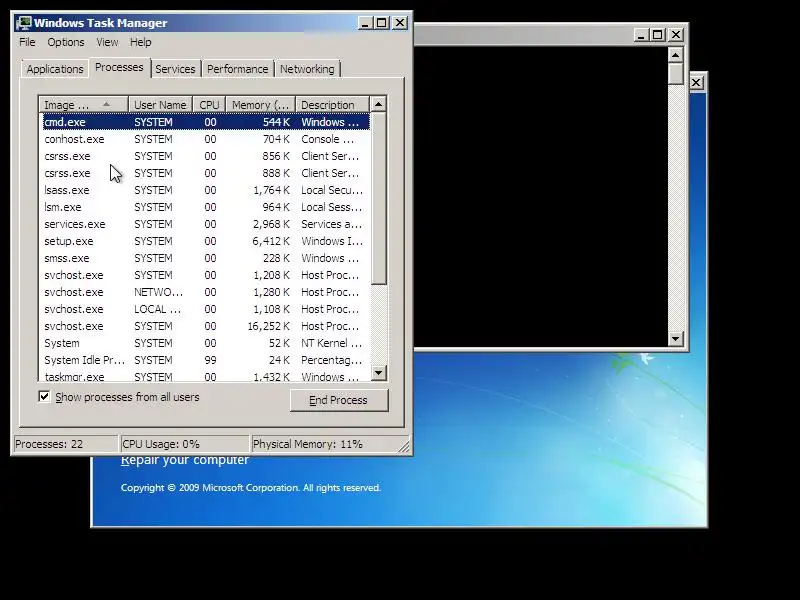Switch to the Applications tab
Image resolution: width=800 pixels, height=600 pixels.
(55, 69)
